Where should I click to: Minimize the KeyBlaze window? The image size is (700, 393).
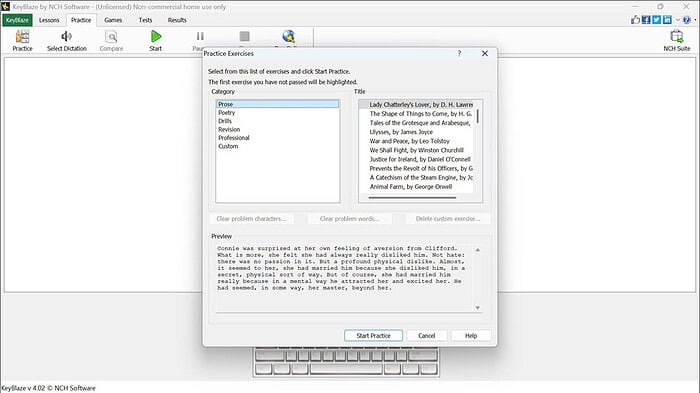click(x=635, y=7)
